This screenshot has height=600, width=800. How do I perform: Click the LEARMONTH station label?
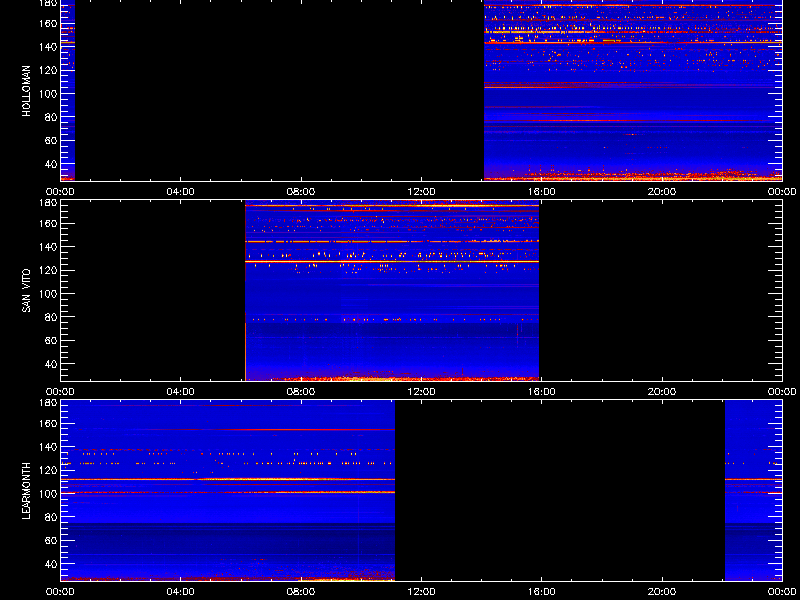(27, 491)
